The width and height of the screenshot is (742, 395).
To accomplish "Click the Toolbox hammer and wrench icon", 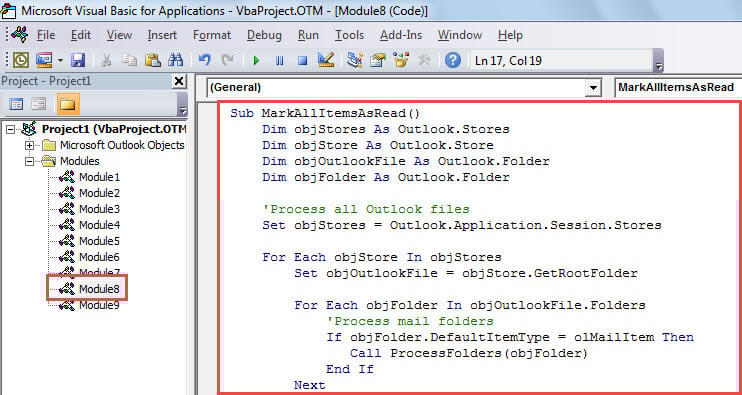I will [x=424, y=60].
